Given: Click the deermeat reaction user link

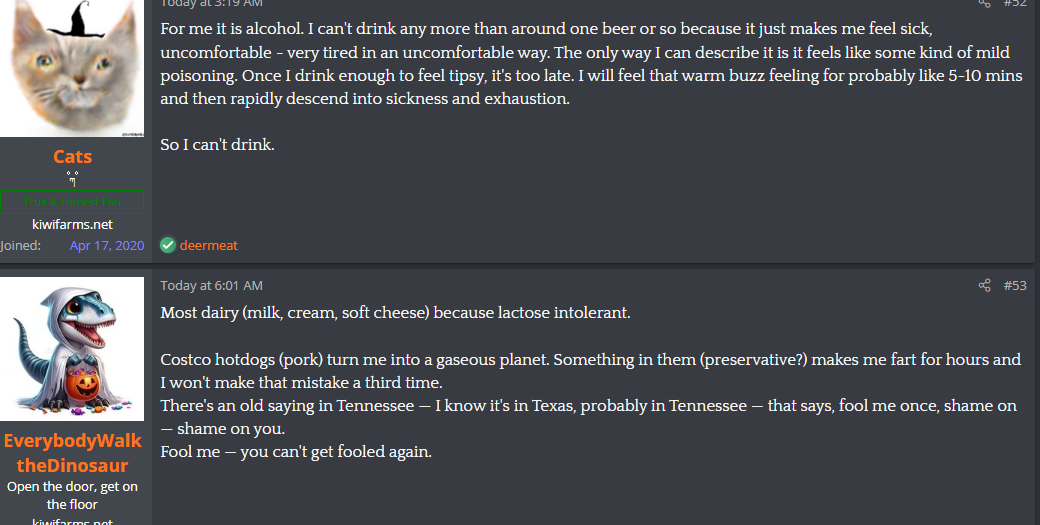Looking at the screenshot, I should pyautogui.click(x=208, y=245).
